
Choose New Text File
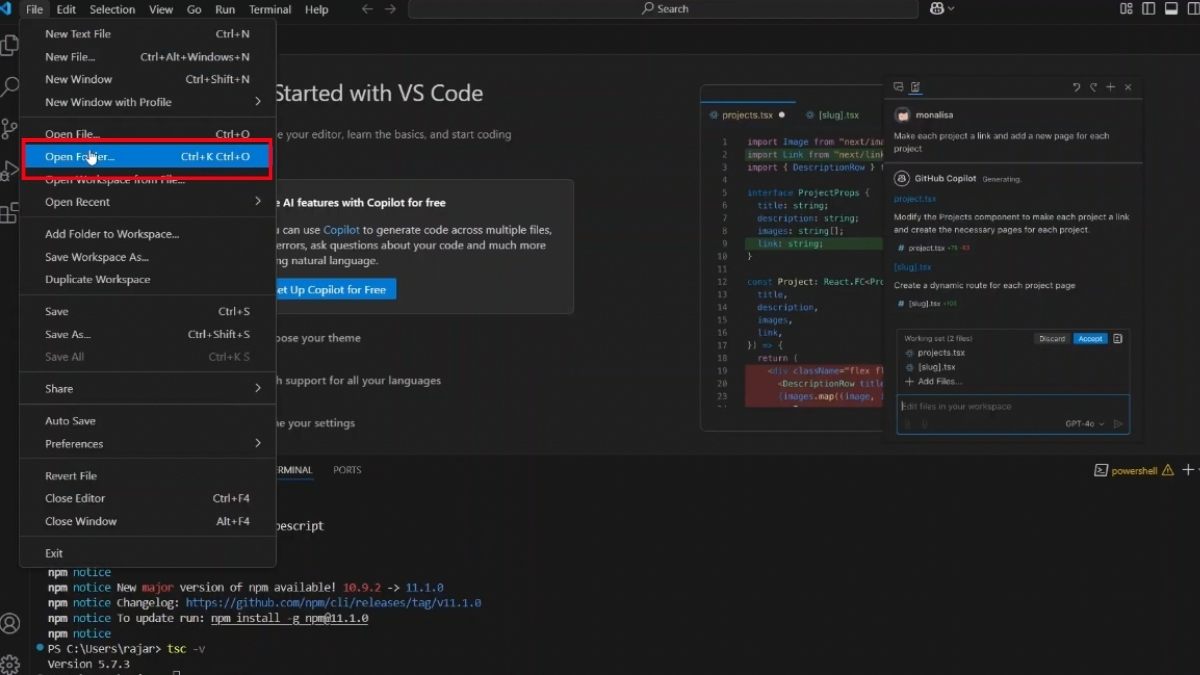[148, 34]
